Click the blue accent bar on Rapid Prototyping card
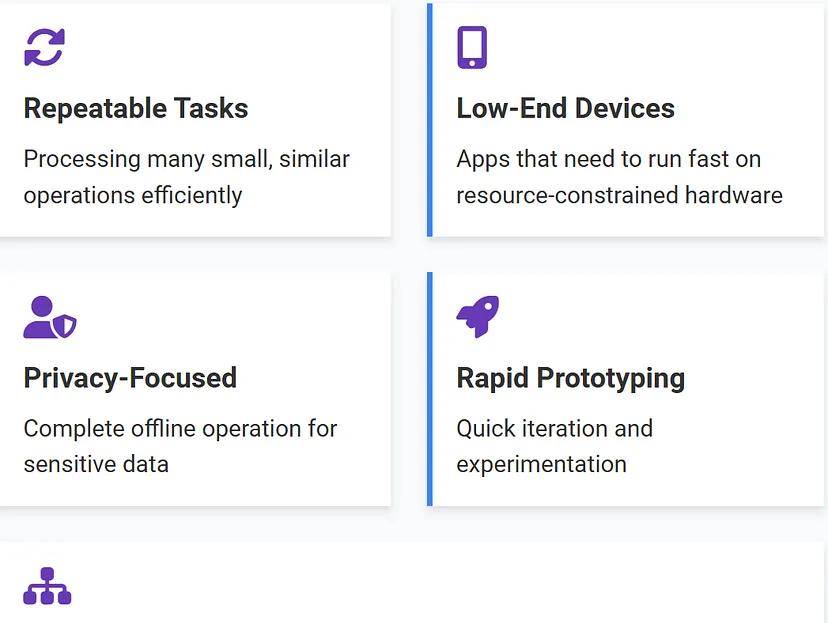 (430, 388)
